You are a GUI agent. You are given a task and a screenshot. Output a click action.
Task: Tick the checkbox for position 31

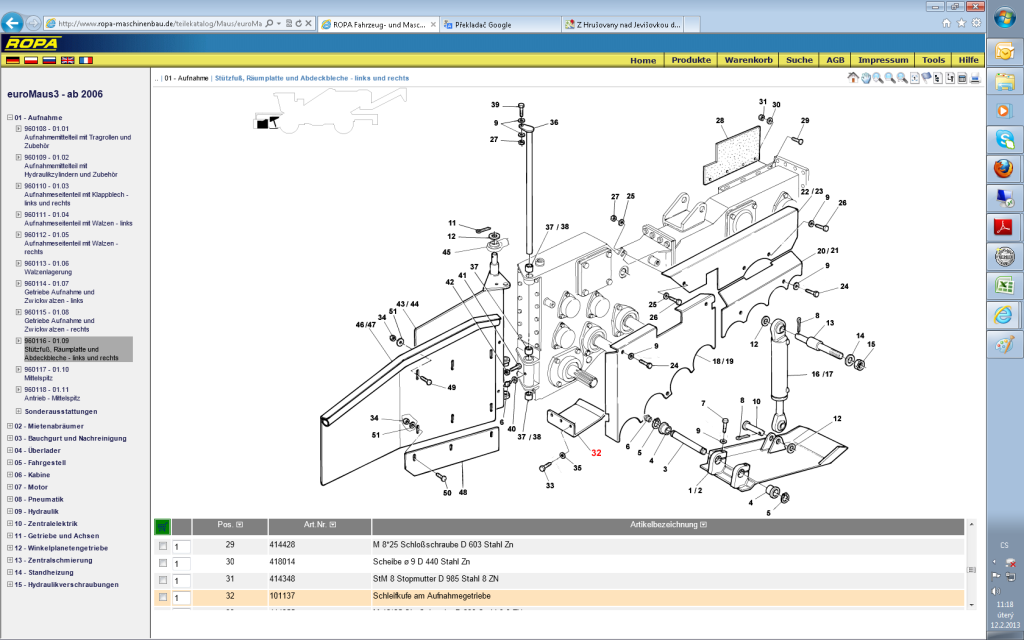tap(163, 580)
